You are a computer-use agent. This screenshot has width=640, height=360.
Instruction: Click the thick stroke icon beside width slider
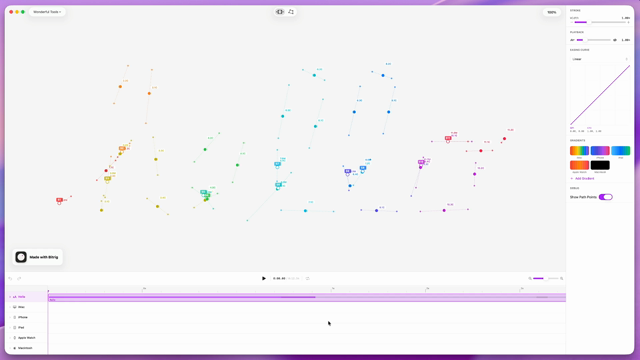pos(628,22)
